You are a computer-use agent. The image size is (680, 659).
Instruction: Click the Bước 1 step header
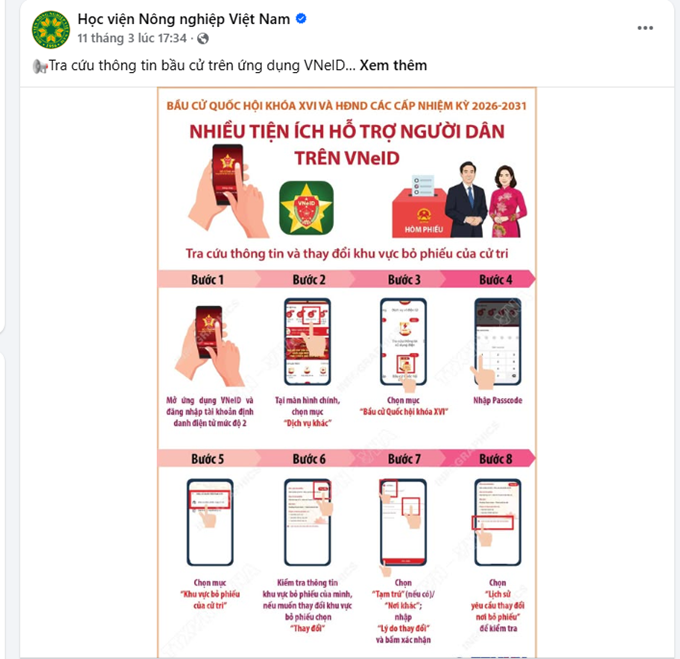tap(208, 280)
